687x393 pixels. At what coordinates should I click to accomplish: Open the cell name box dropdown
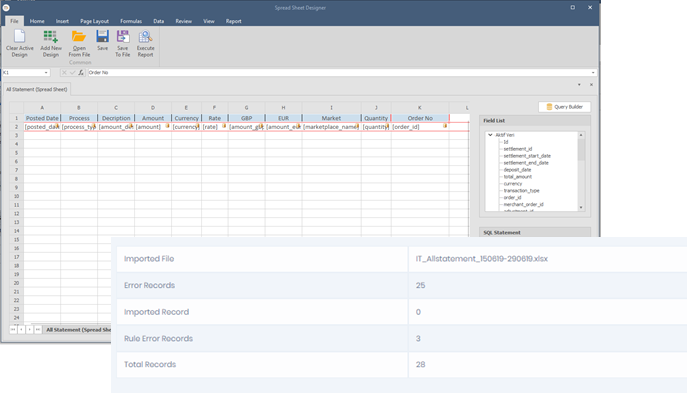coord(46,73)
